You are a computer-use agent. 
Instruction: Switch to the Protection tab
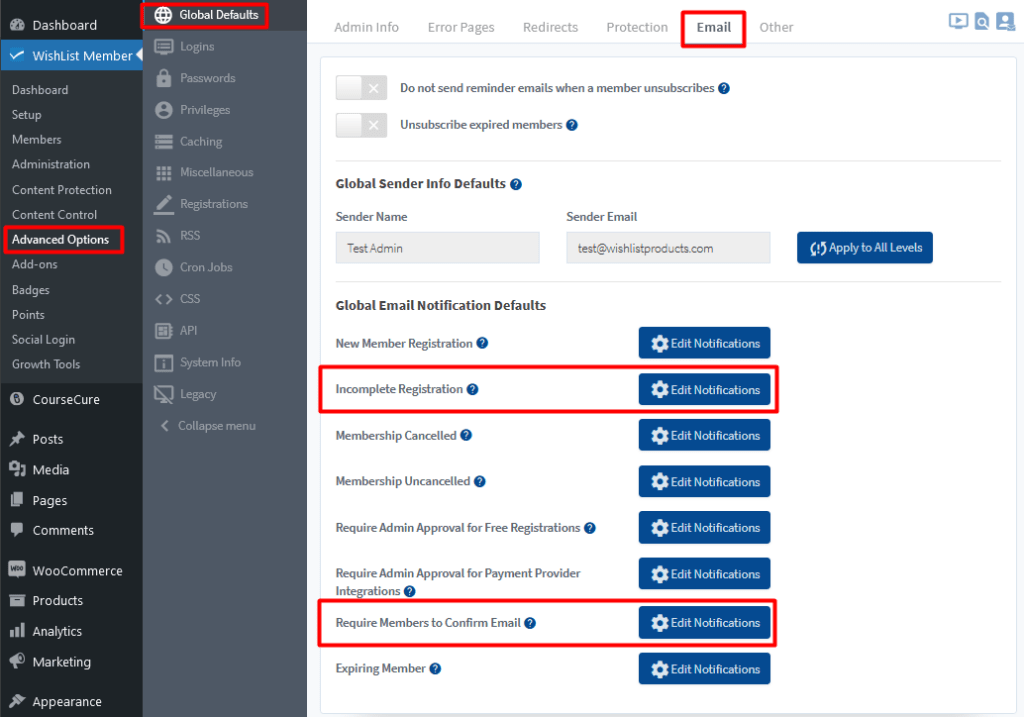637,27
